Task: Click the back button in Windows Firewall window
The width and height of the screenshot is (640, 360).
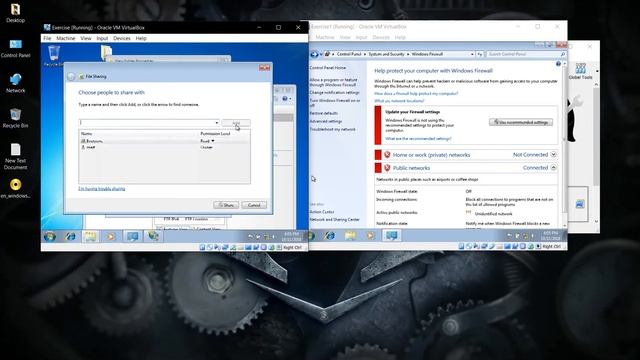Action: coord(314,54)
